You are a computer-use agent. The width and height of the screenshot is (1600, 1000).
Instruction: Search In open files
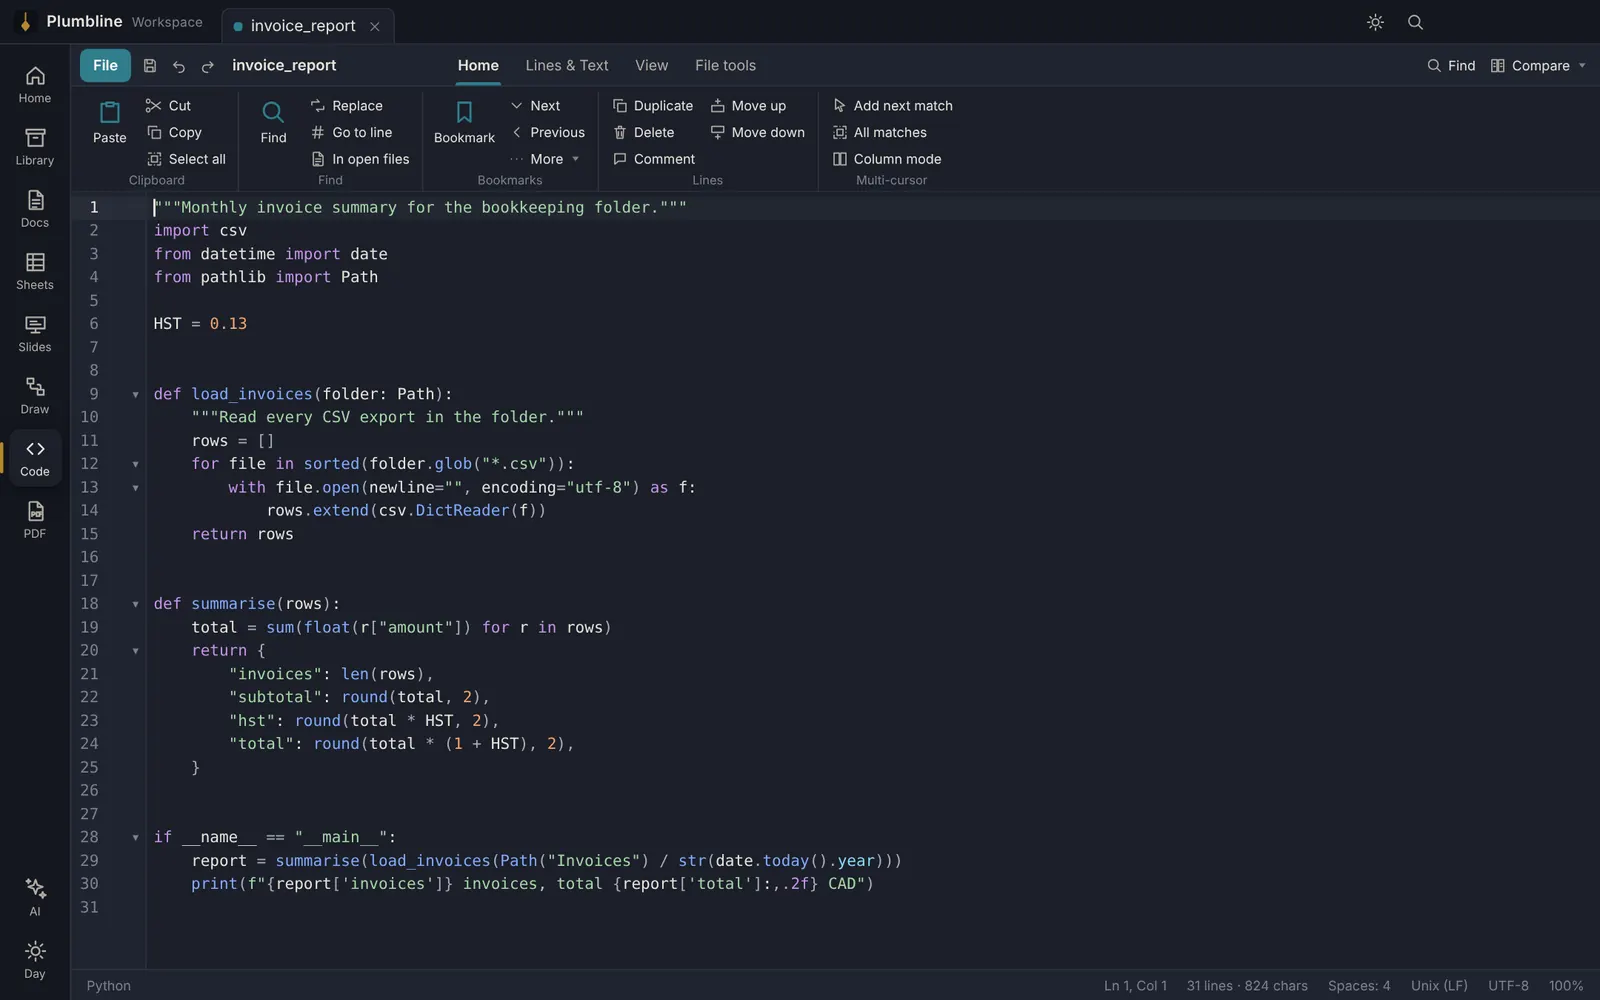(x=360, y=159)
